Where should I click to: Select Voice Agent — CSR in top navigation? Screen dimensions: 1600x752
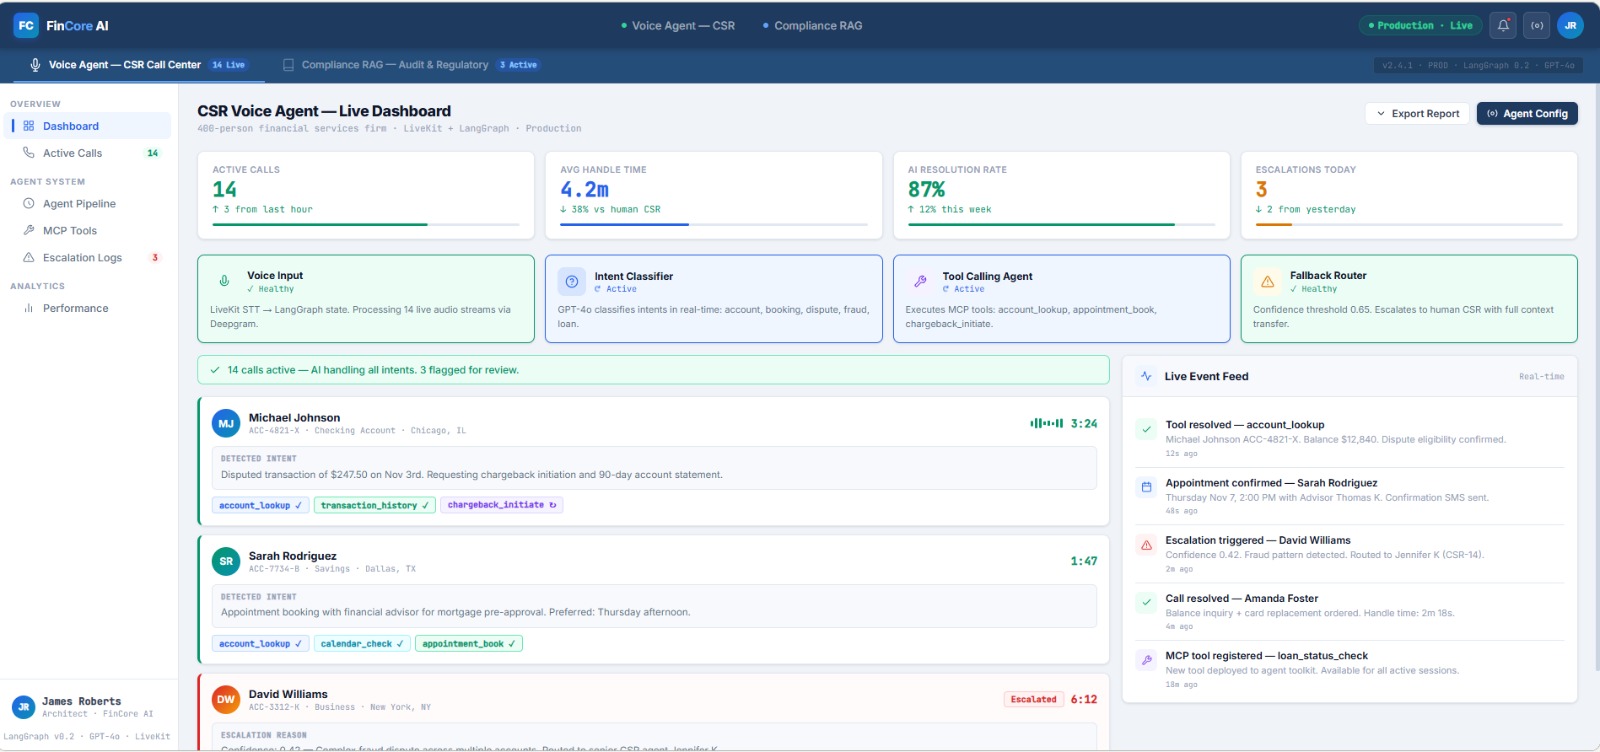677,26
